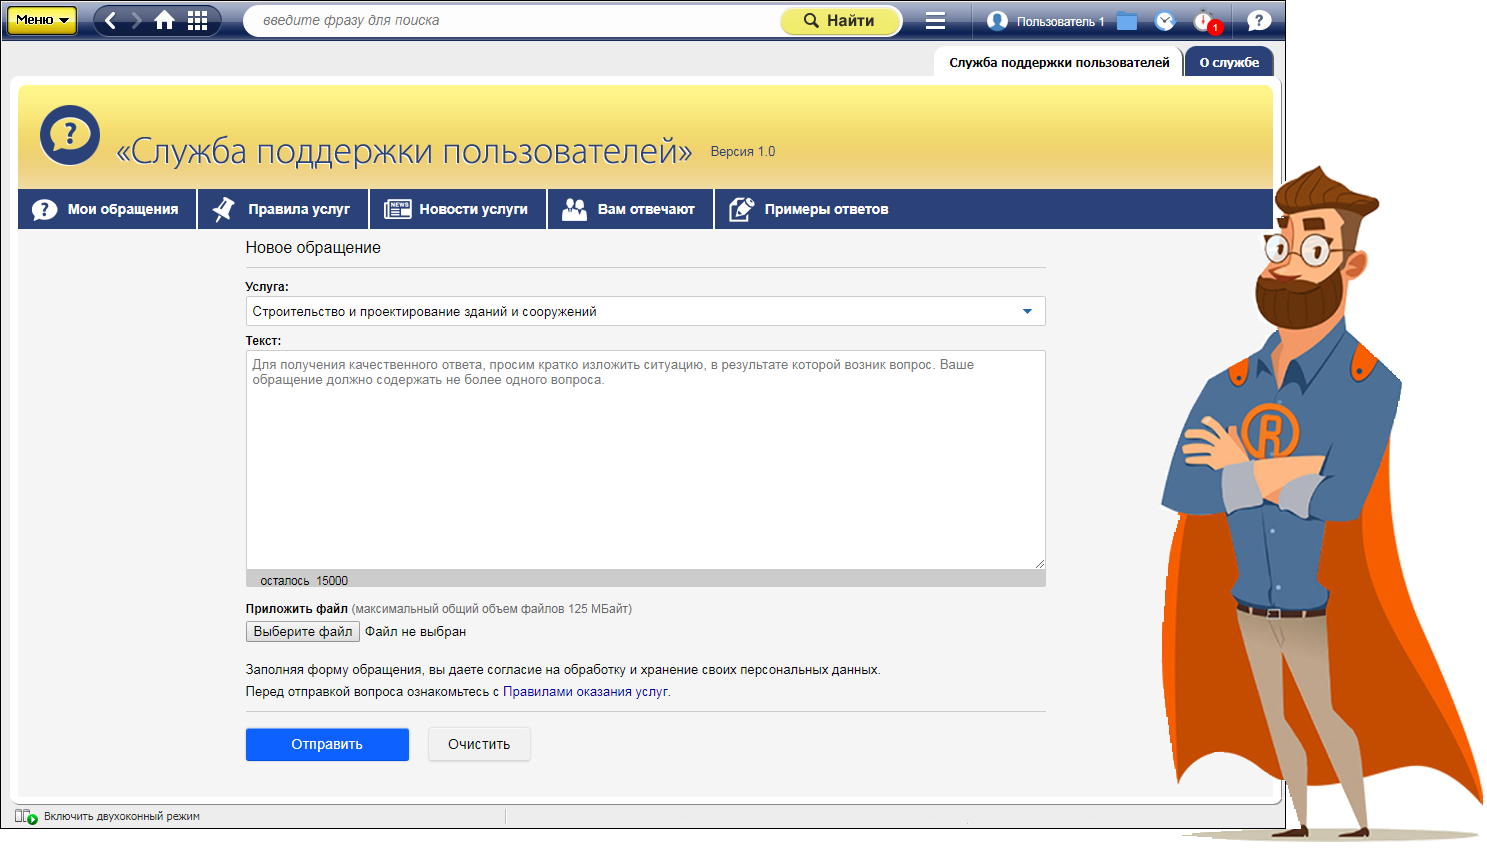
Task: Click the stopwatch icon with red badge
Action: point(1204,21)
